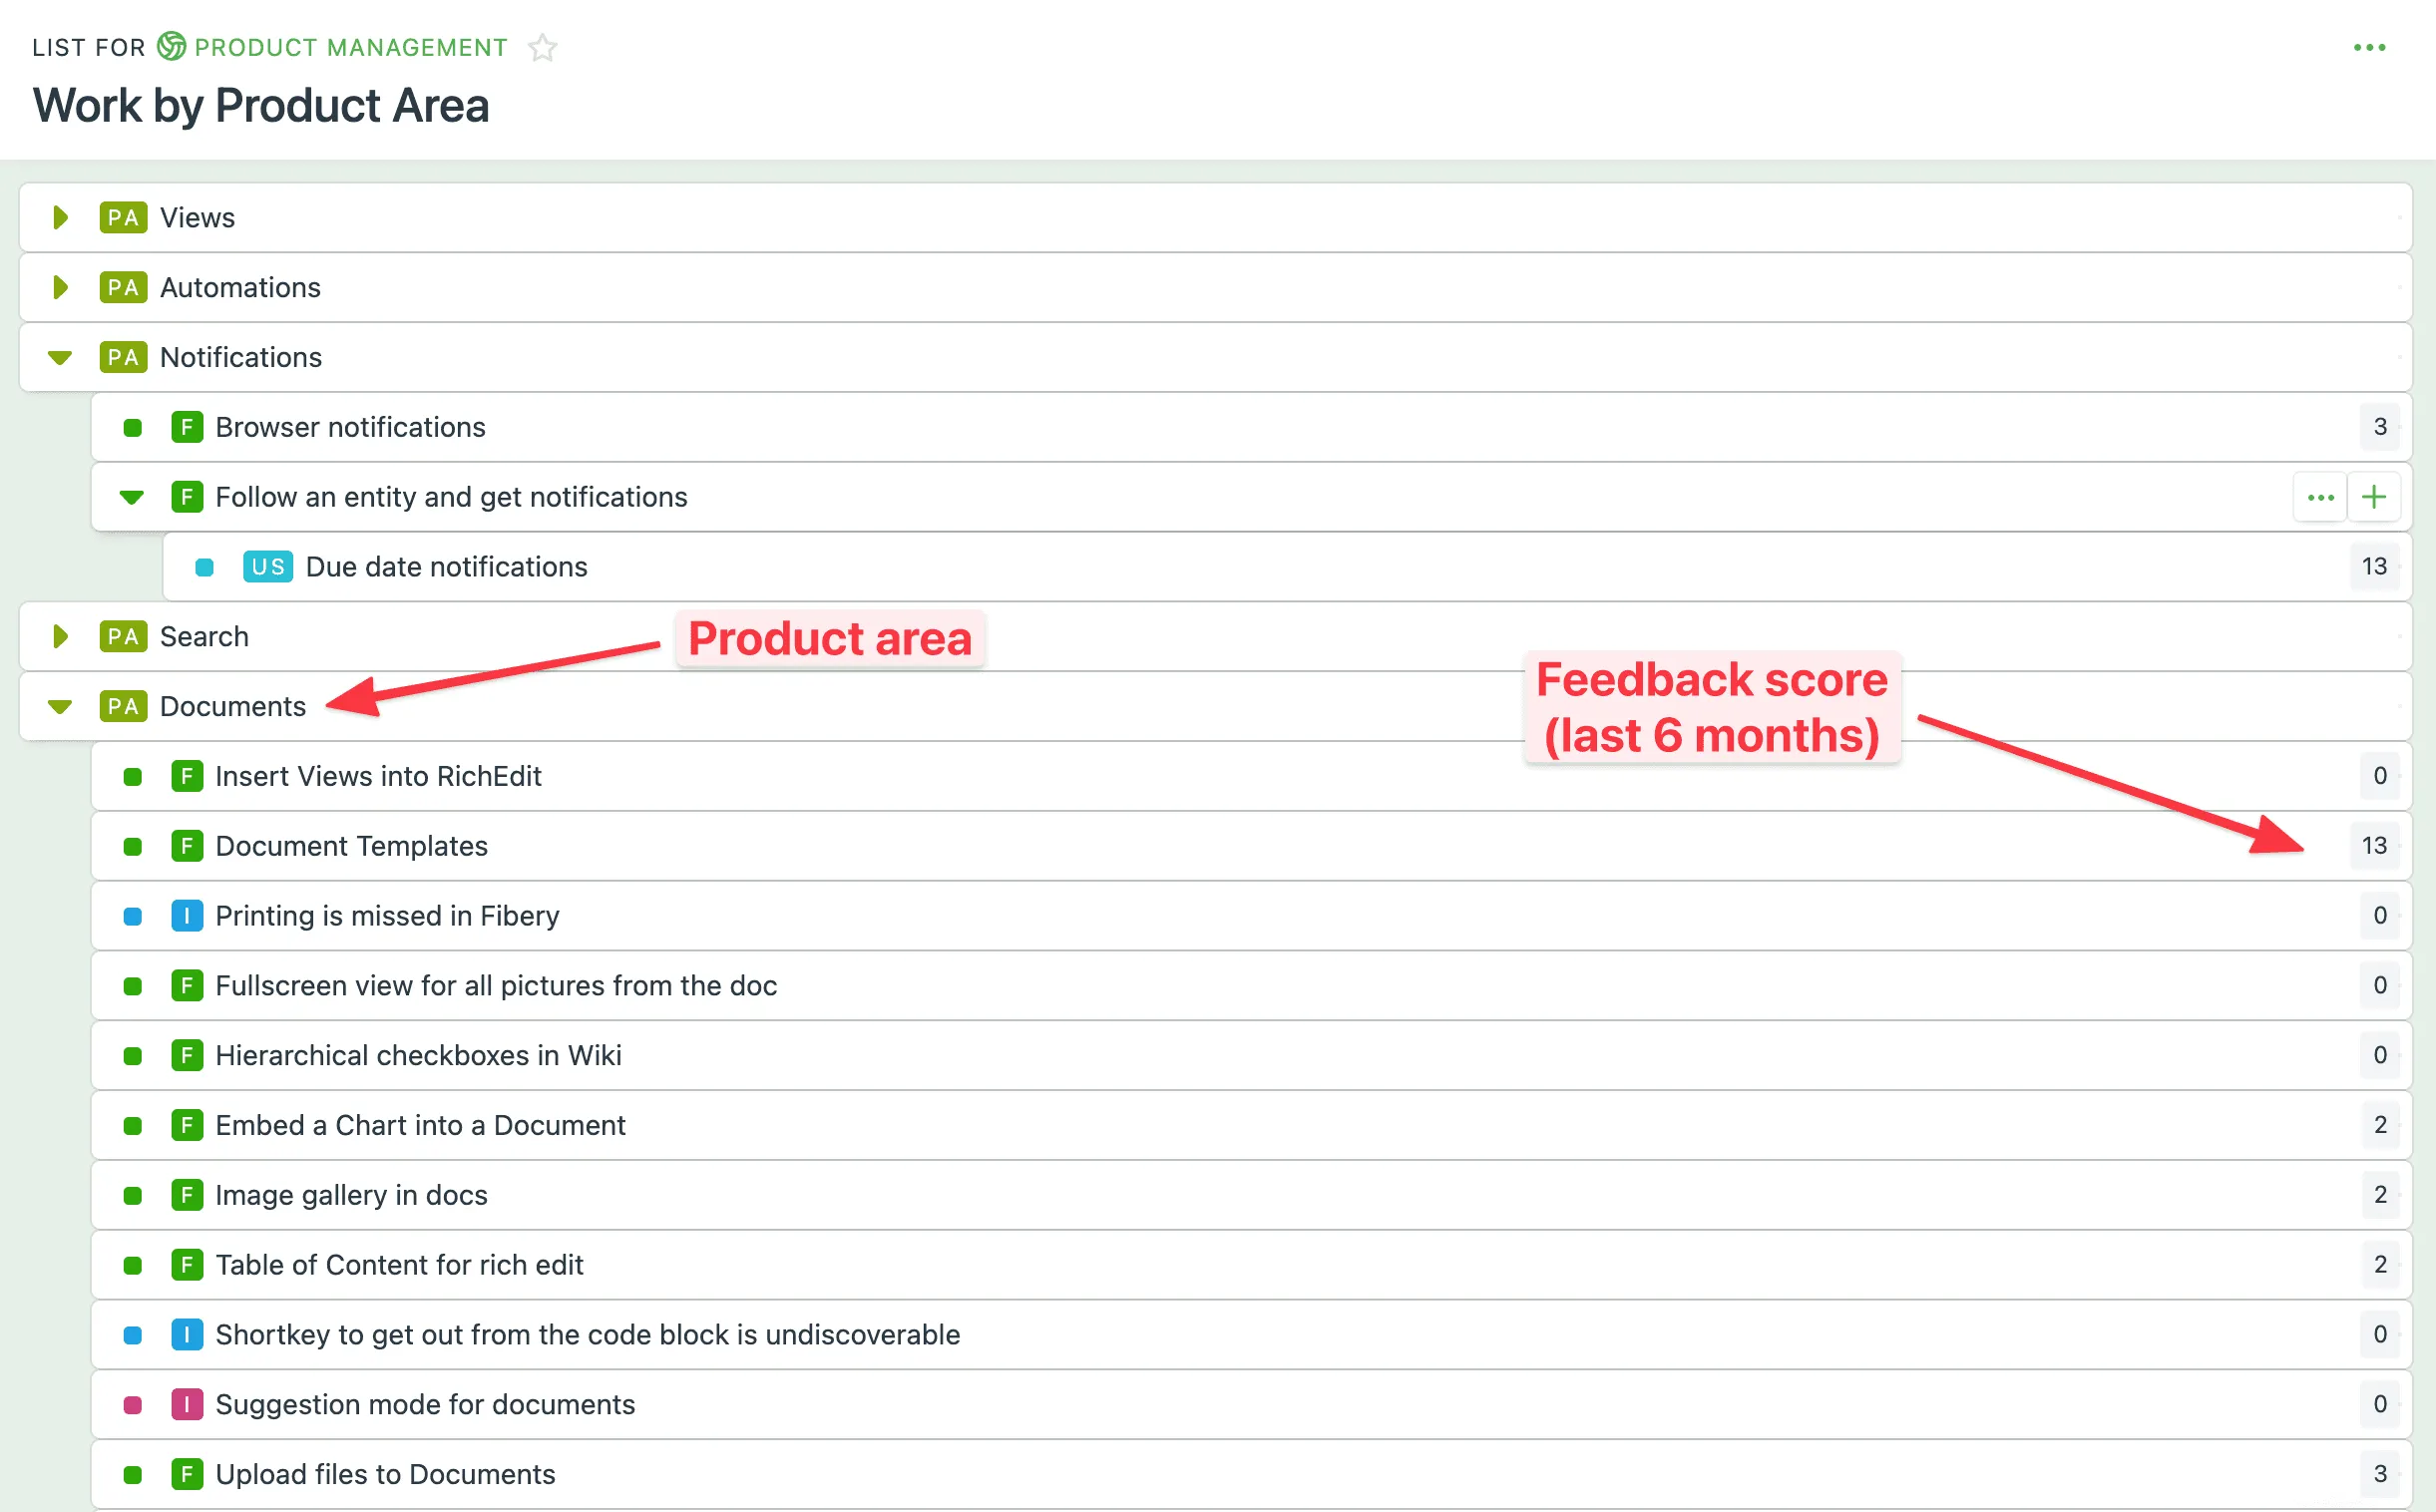Expand the Views product area
This screenshot has width=2436, height=1512.
[60, 217]
